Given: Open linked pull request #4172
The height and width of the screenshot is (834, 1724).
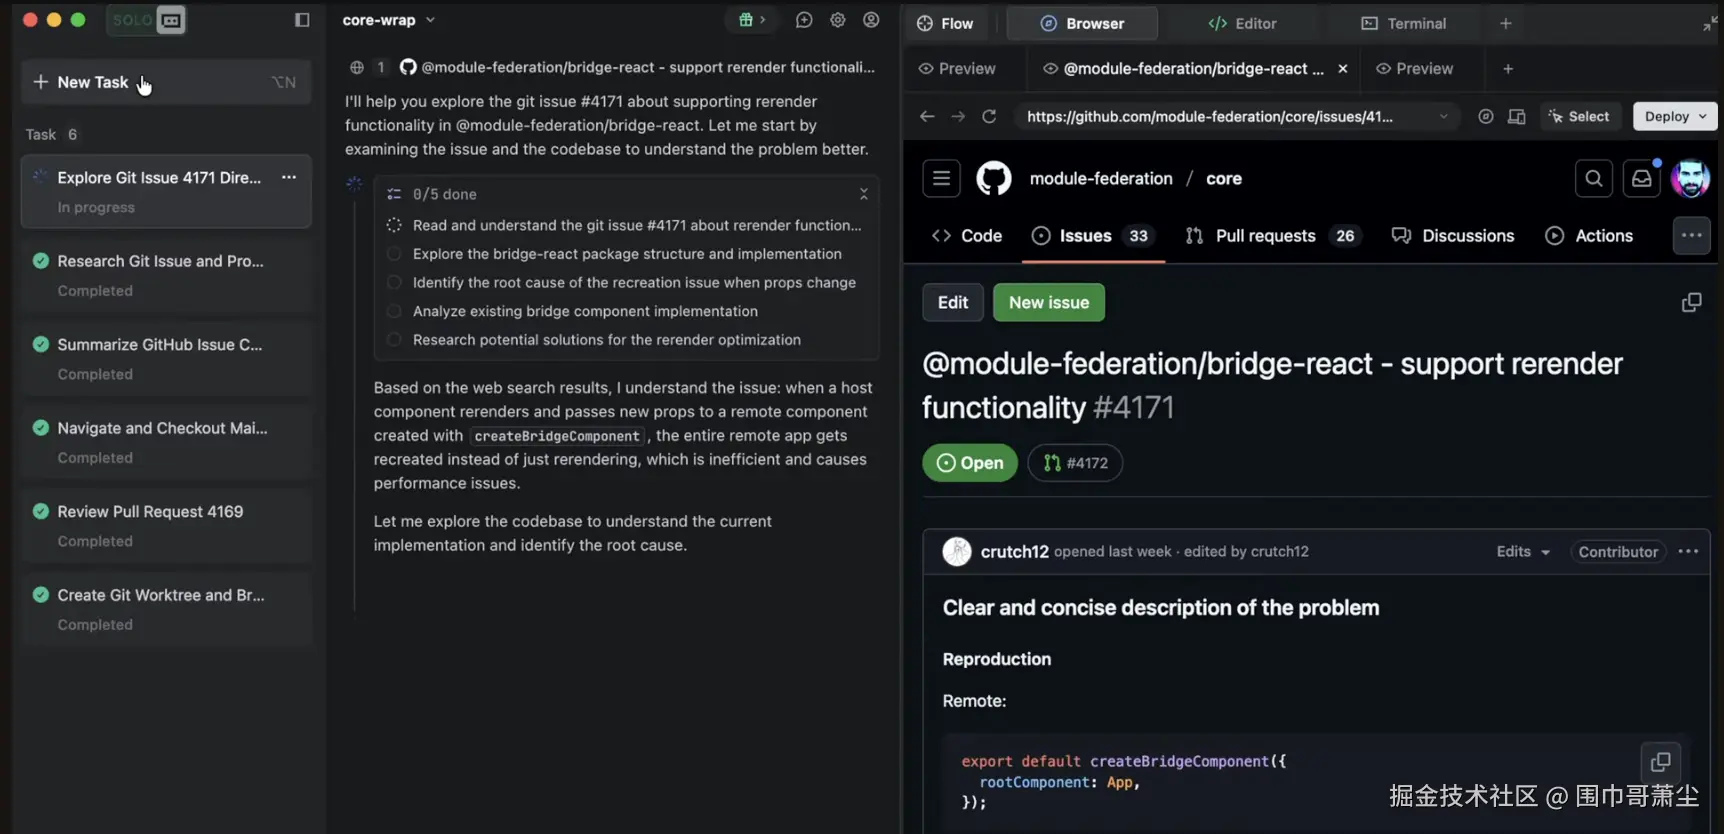Looking at the screenshot, I should click(1075, 463).
